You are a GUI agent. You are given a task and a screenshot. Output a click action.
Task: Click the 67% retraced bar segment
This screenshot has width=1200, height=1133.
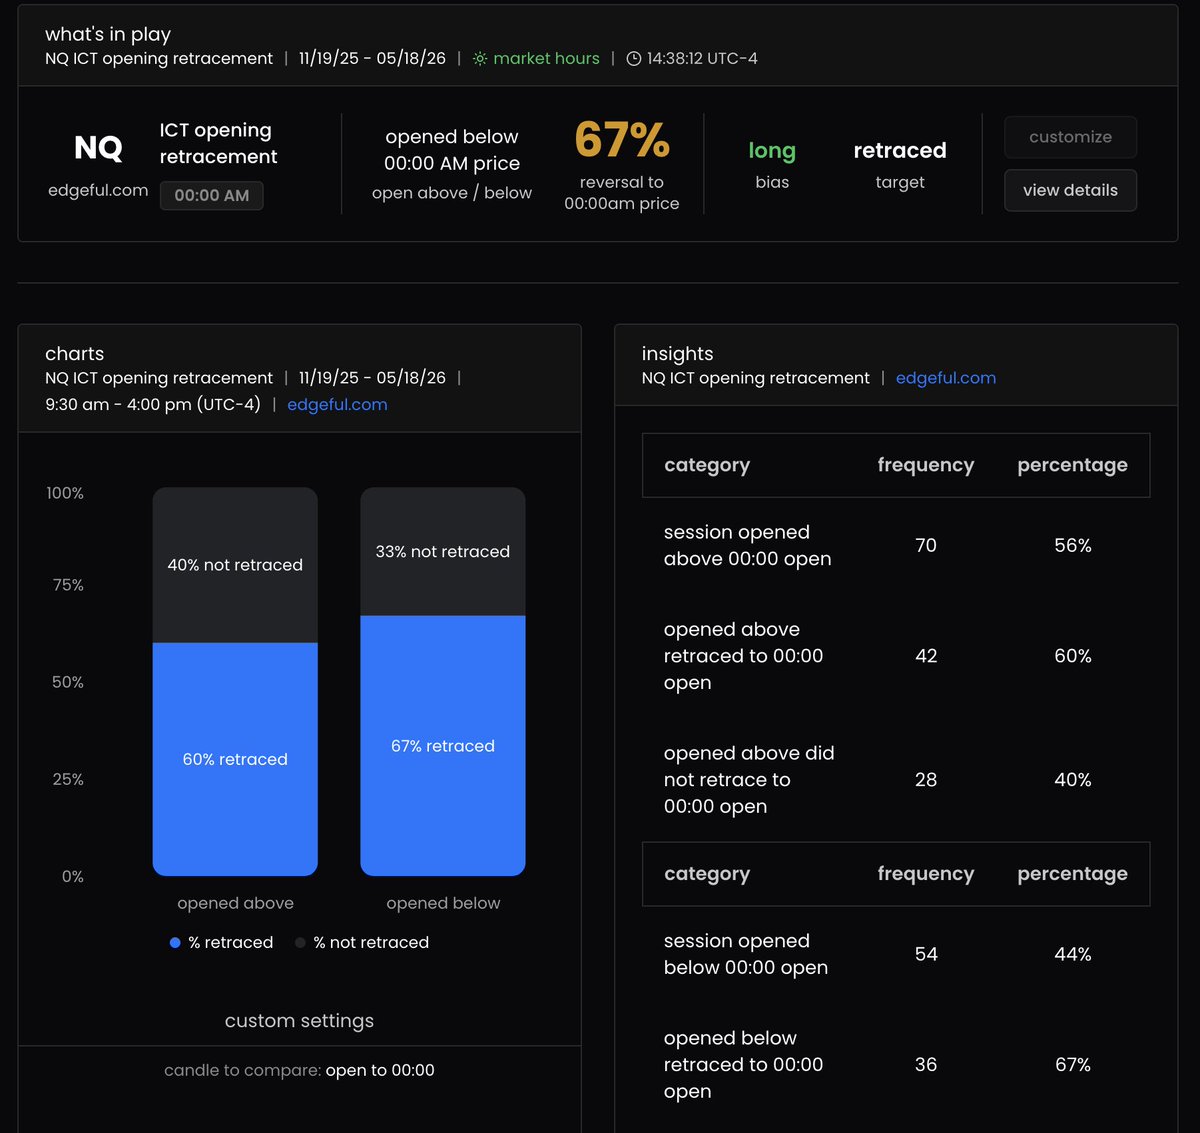coord(443,746)
